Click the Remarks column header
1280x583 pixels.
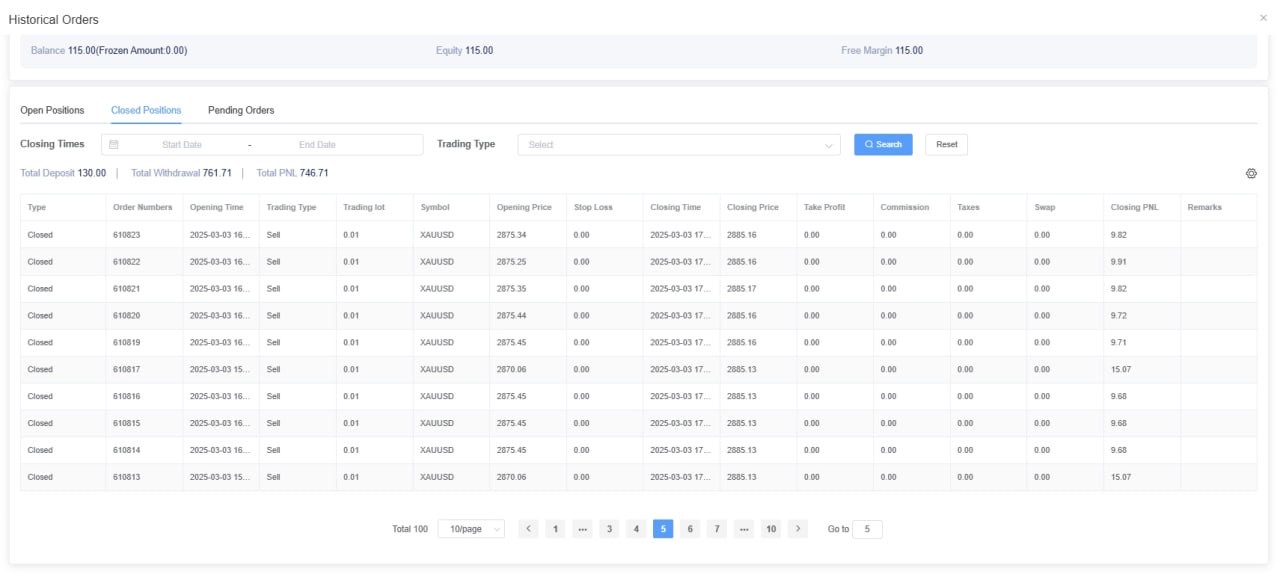[1219, 208]
